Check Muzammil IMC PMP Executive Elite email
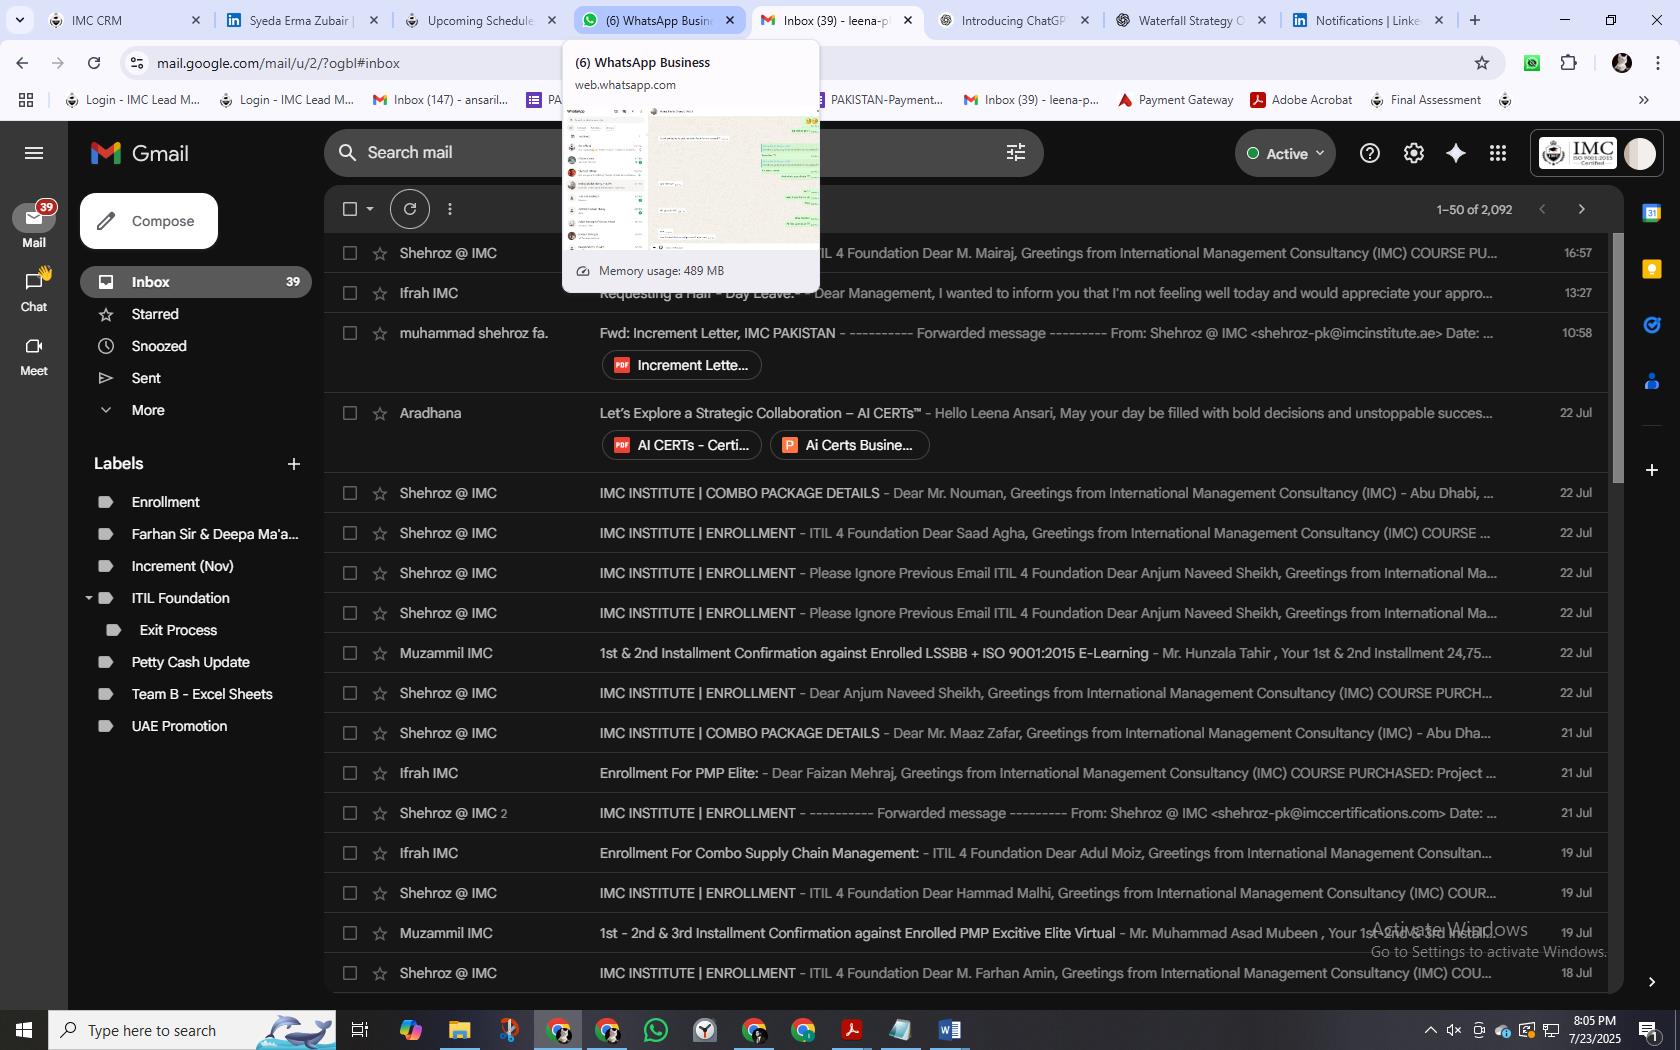The width and height of the screenshot is (1680, 1050). [x=350, y=933]
